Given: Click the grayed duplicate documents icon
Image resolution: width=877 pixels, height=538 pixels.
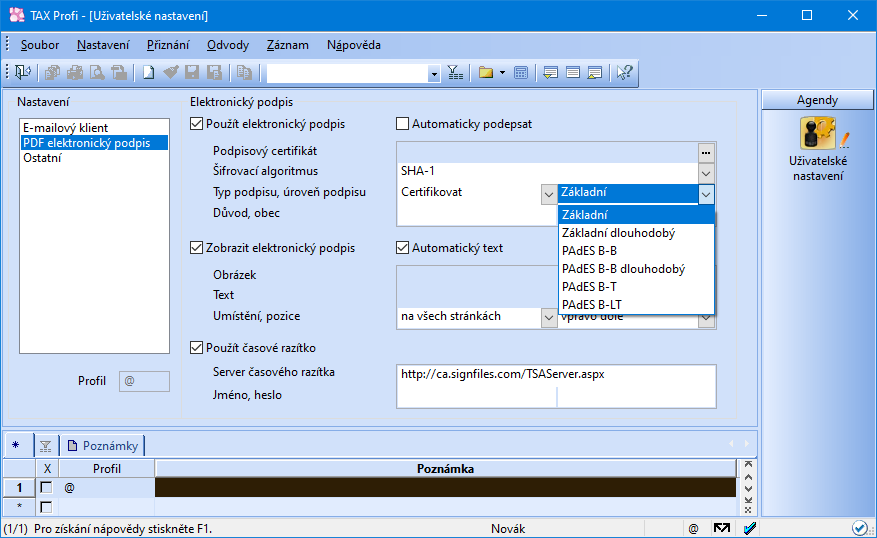Looking at the screenshot, I should [x=244, y=73].
